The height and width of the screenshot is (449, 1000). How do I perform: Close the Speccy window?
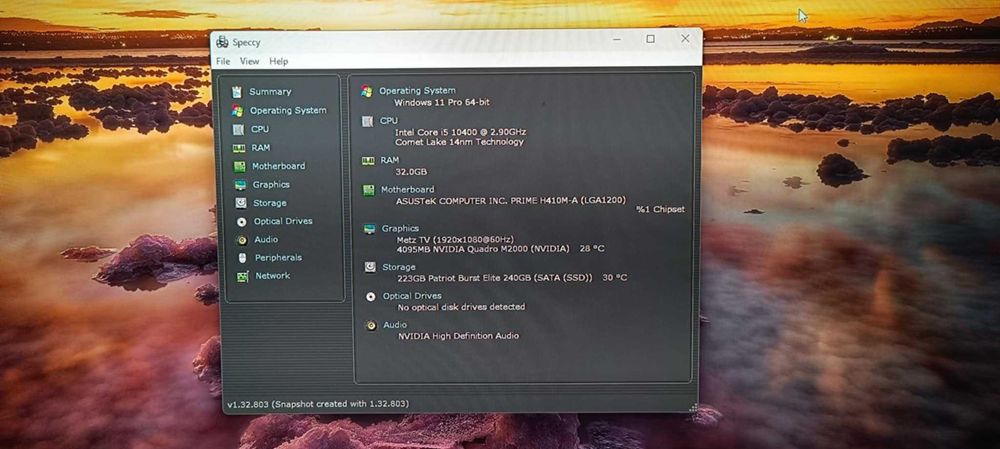click(x=685, y=38)
